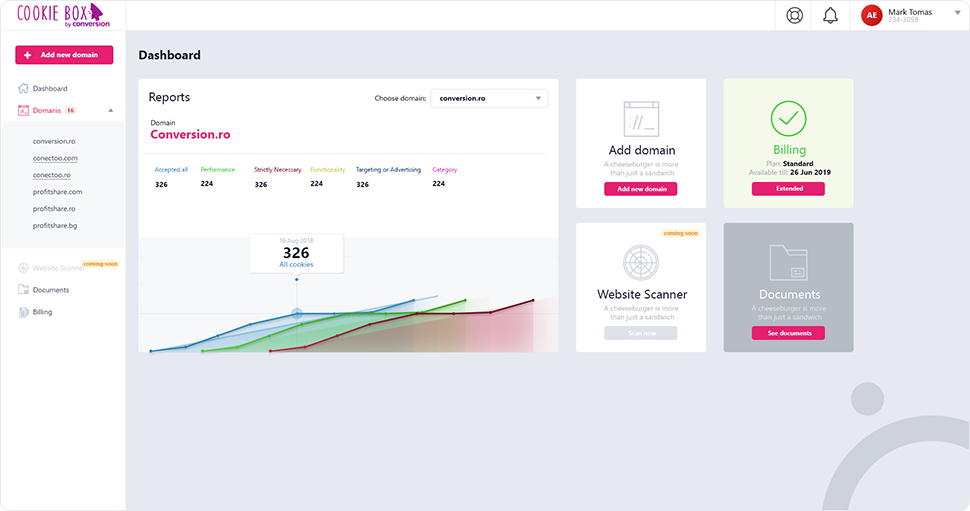Click coming soon badge on Website Scanner card
The image size is (970, 511).
point(680,233)
